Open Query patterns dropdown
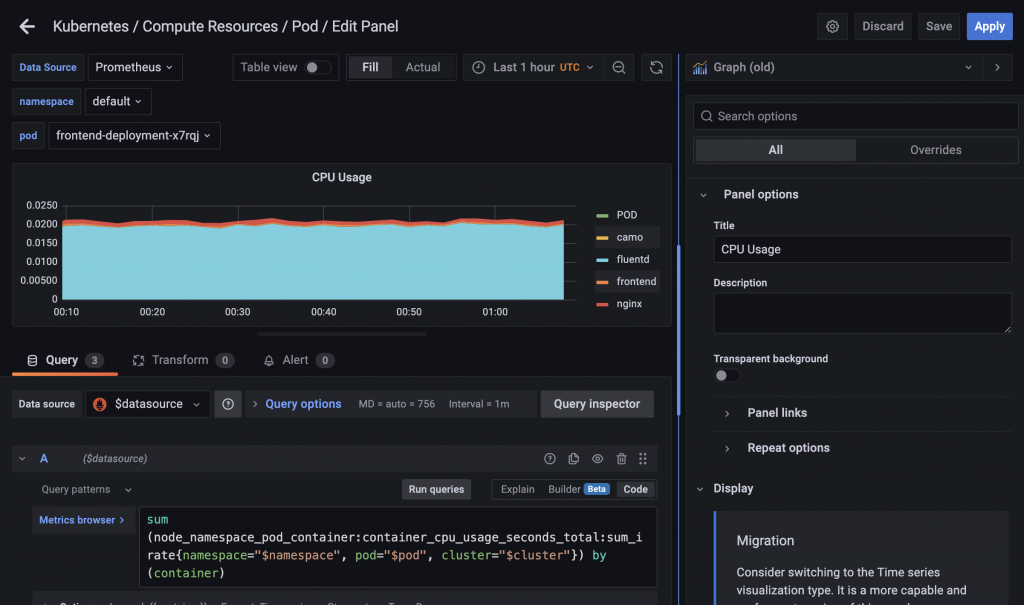The image size is (1024, 605). coord(86,489)
